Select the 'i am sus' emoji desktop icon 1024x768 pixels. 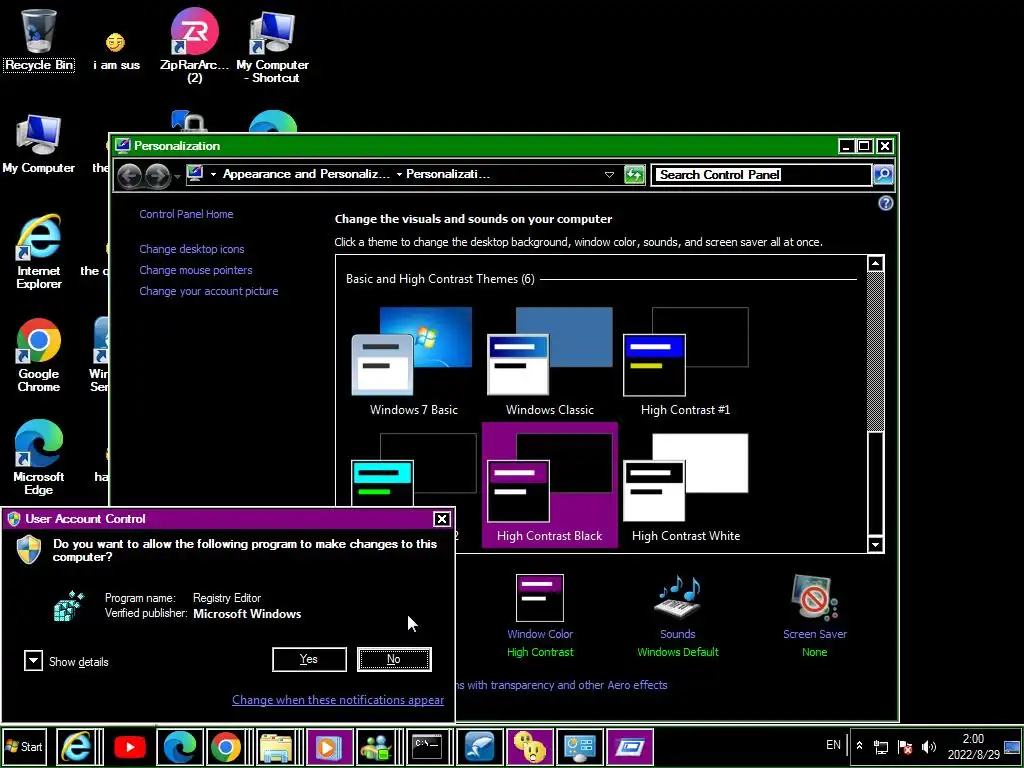(116, 51)
